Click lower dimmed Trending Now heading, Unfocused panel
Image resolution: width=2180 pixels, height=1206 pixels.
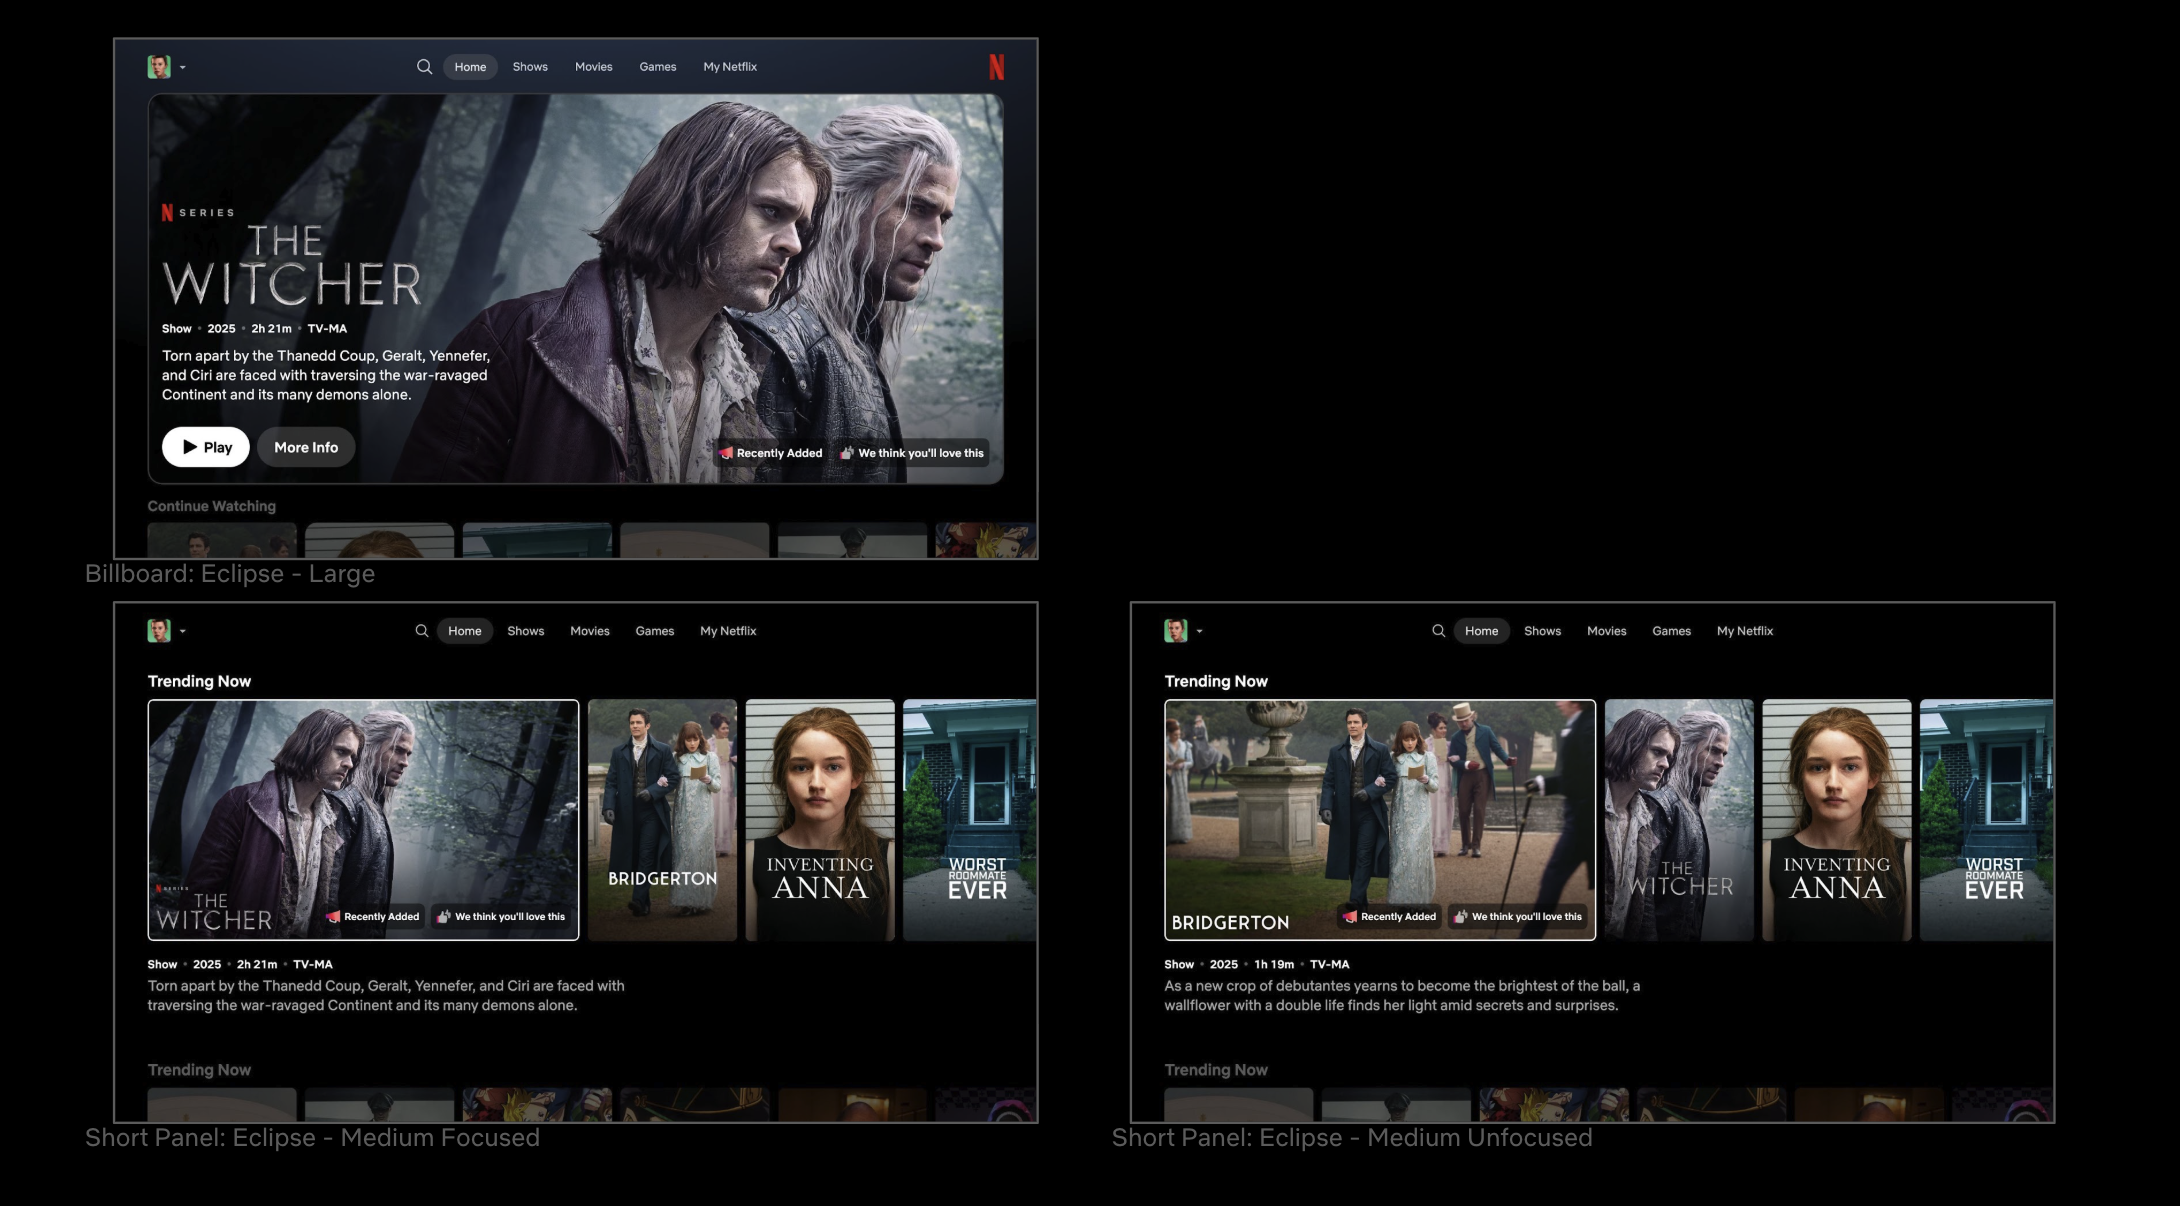pos(1216,1070)
